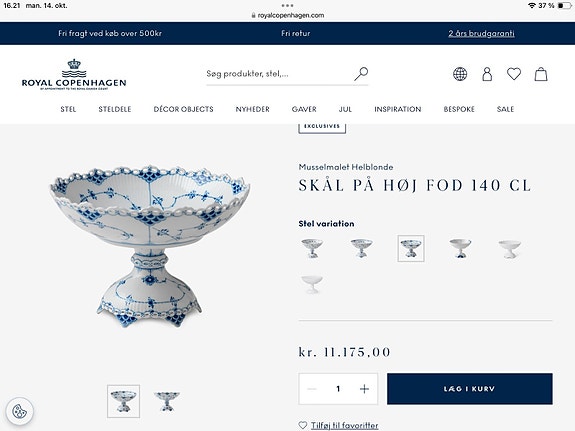Screen dimensions: 575x431
Task: Open the favorites heart icon in header
Action: pyautogui.click(x=514, y=74)
